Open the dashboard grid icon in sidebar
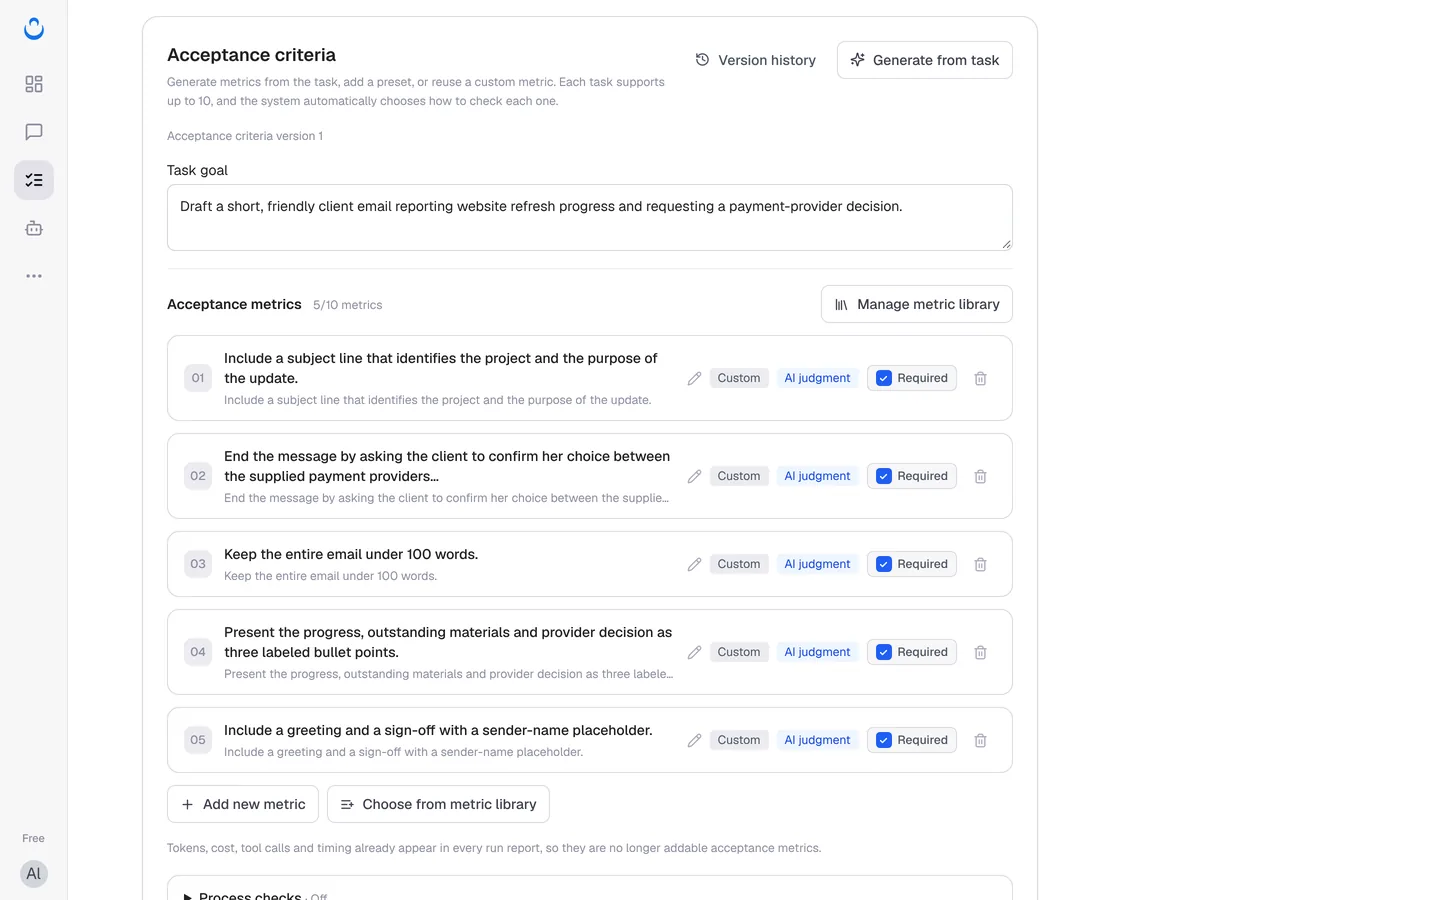This screenshot has width=1440, height=900. [x=34, y=84]
